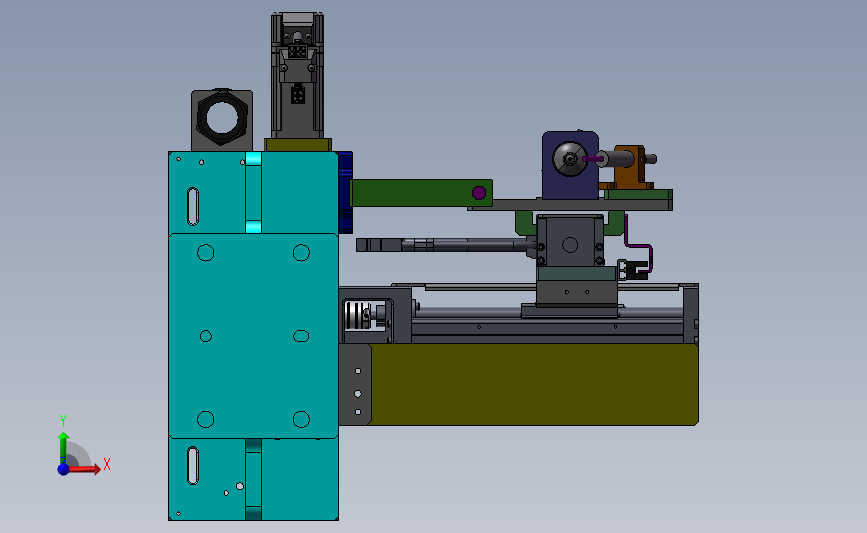Select the round gray motor face
Viewport: 867px width, 533px height.
click(x=570, y=159)
